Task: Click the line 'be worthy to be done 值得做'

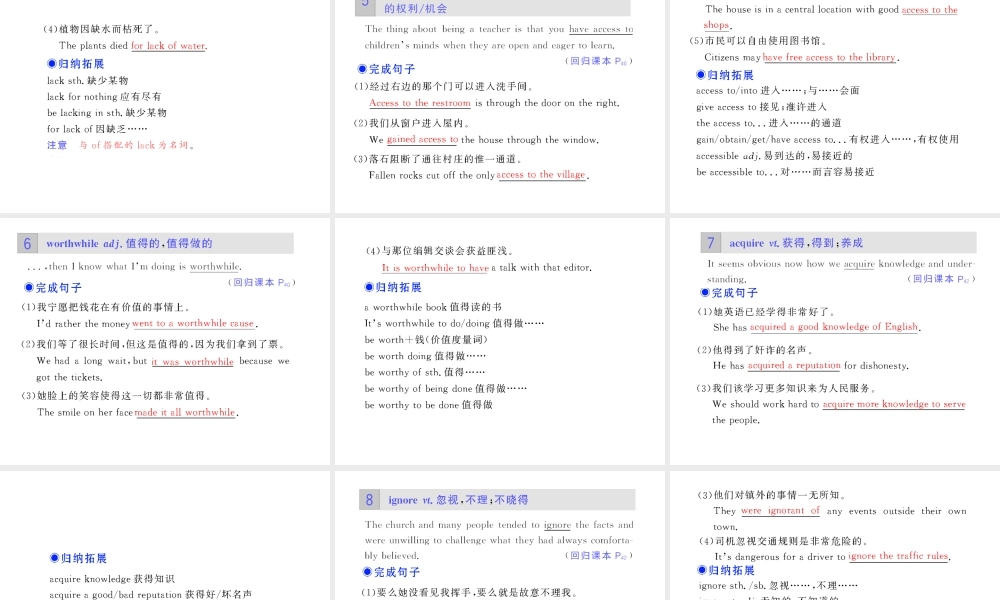Action: (429, 405)
